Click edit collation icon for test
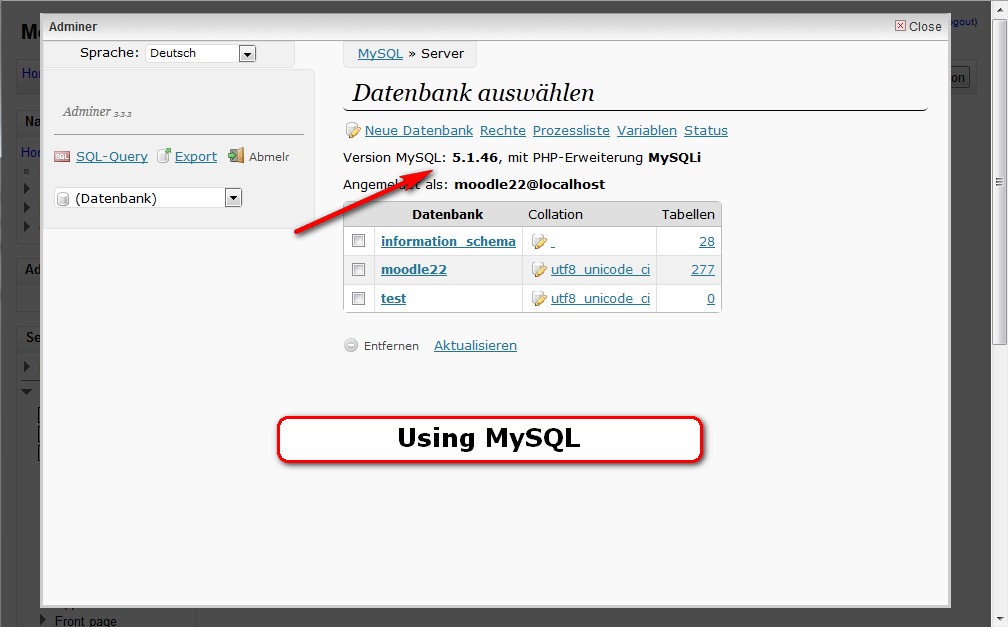The width and height of the screenshot is (1008, 627). [x=539, y=298]
